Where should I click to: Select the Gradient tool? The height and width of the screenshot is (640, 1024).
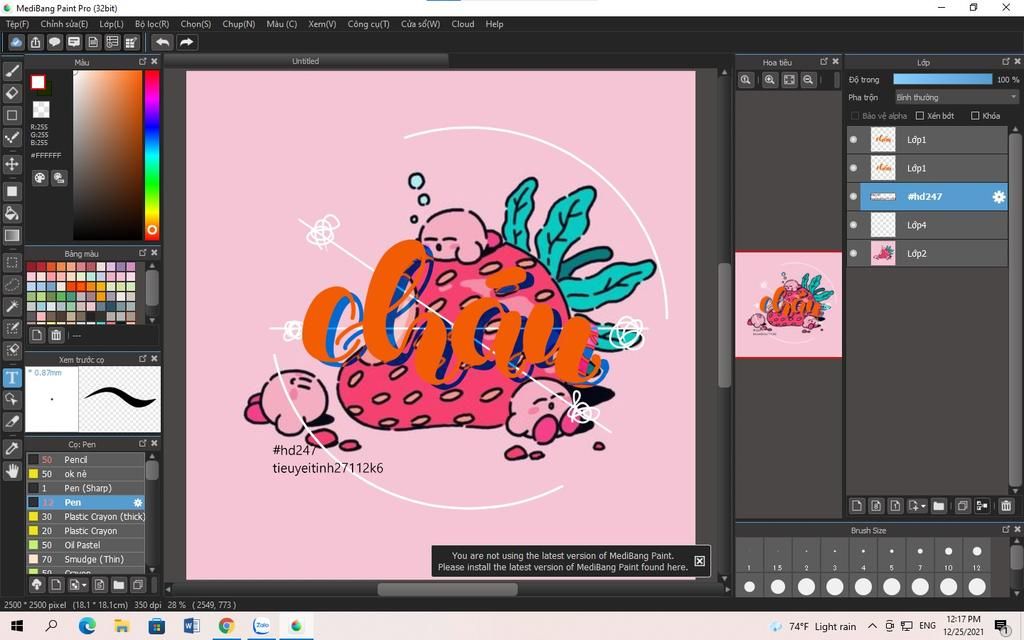pyautogui.click(x=12, y=235)
